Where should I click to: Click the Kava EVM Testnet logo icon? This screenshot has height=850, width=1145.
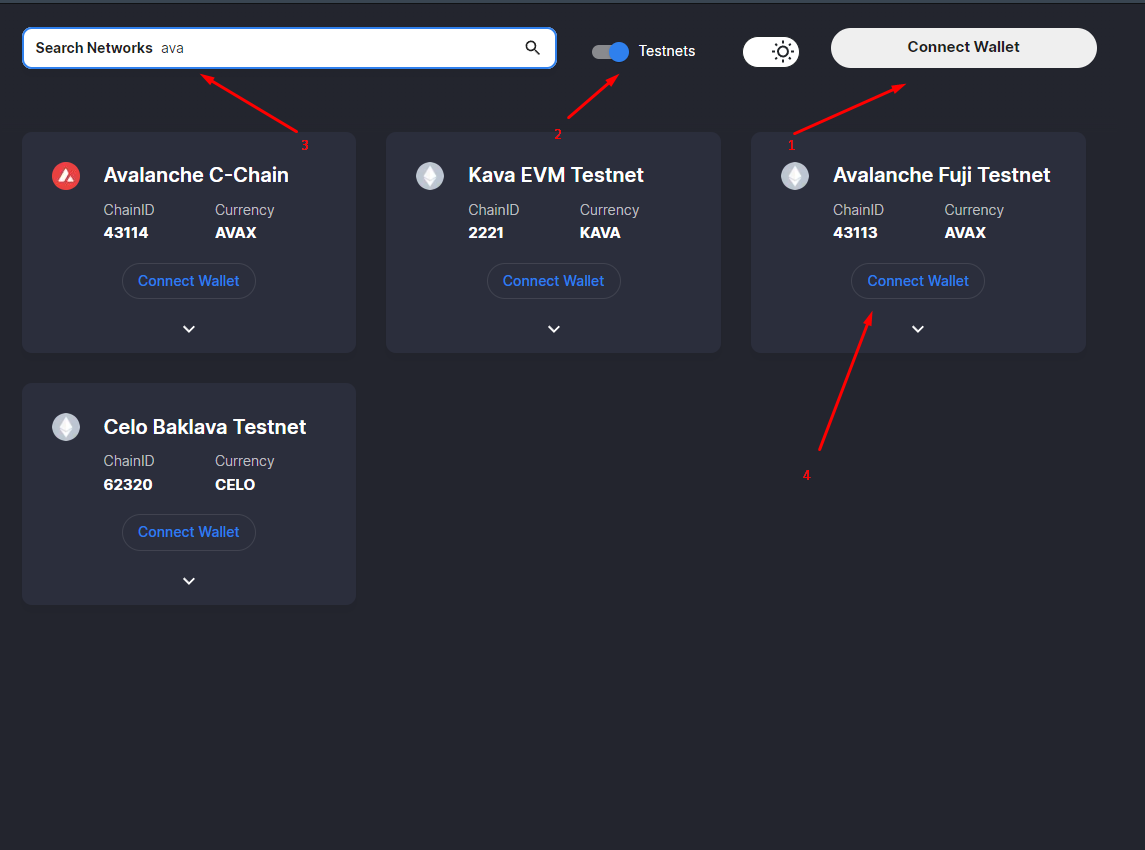pyautogui.click(x=430, y=176)
